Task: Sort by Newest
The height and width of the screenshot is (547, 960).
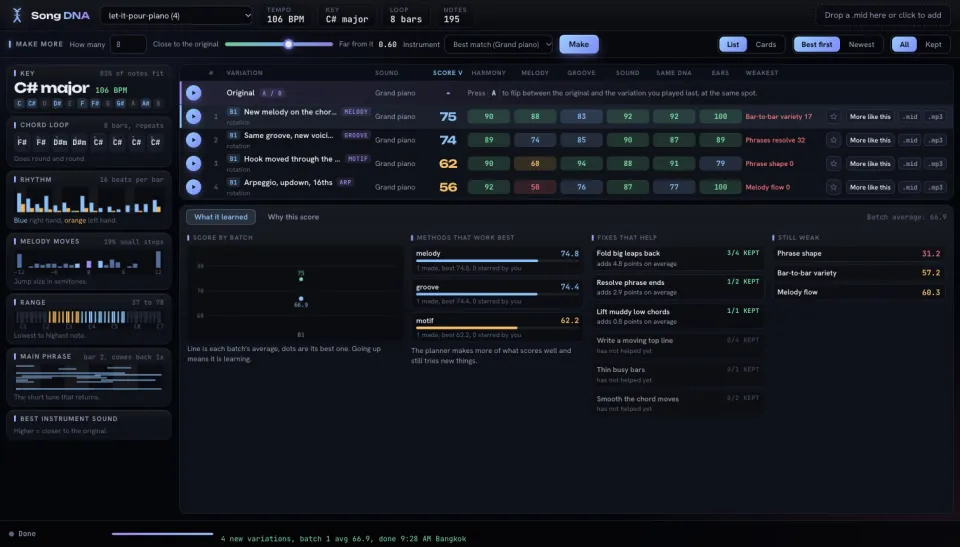Action: pyautogui.click(x=861, y=44)
